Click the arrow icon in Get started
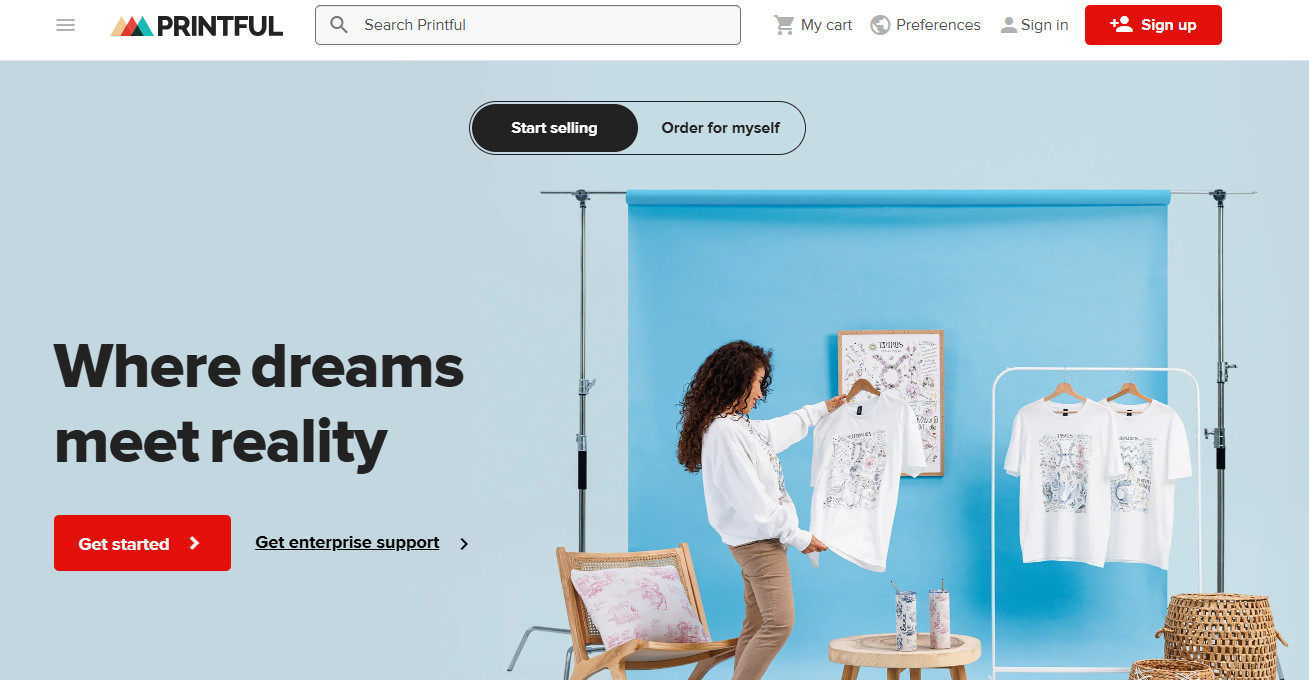Viewport: 1309px width, 680px height. click(x=195, y=543)
